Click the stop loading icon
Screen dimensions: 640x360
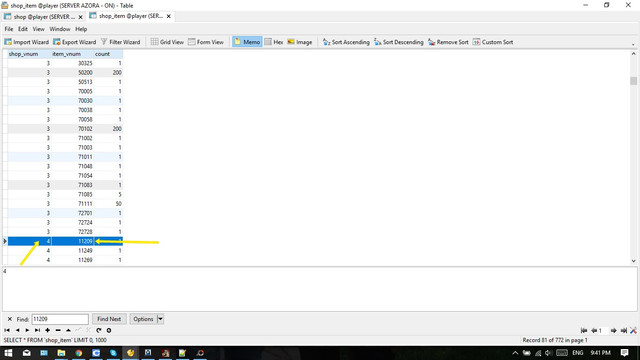pos(109,330)
